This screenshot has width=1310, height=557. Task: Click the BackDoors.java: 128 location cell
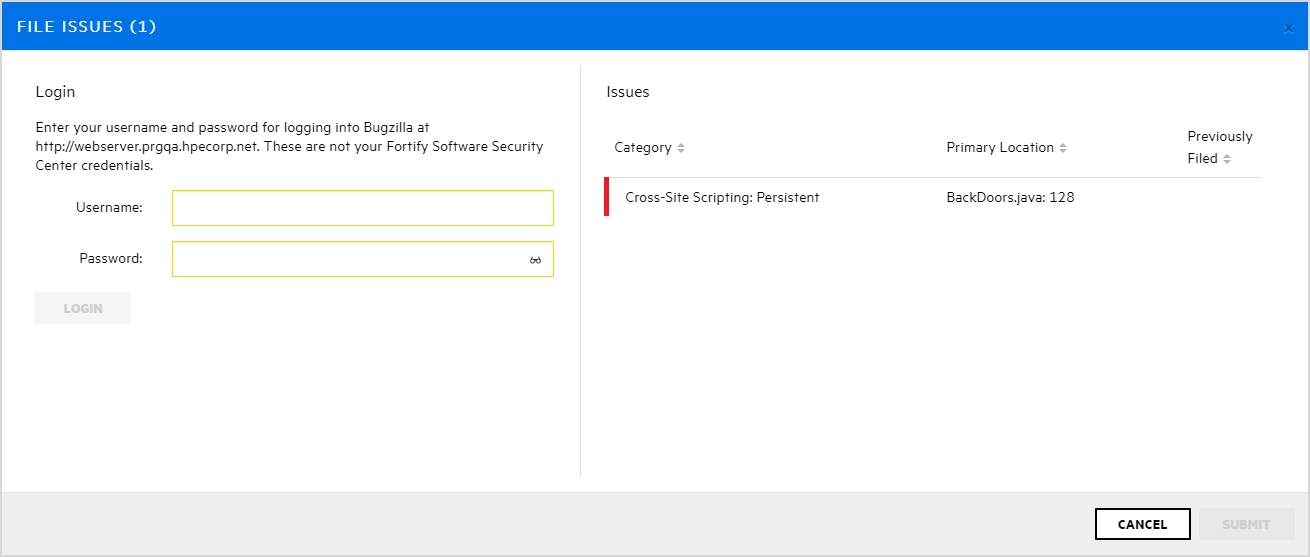pos(1010,198)
